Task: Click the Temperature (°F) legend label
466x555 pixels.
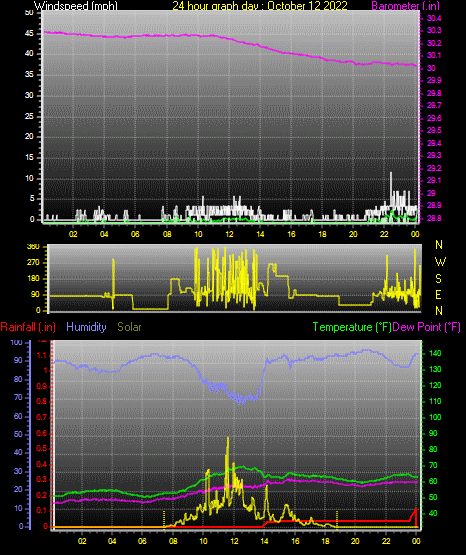Action: coord(352,327)
